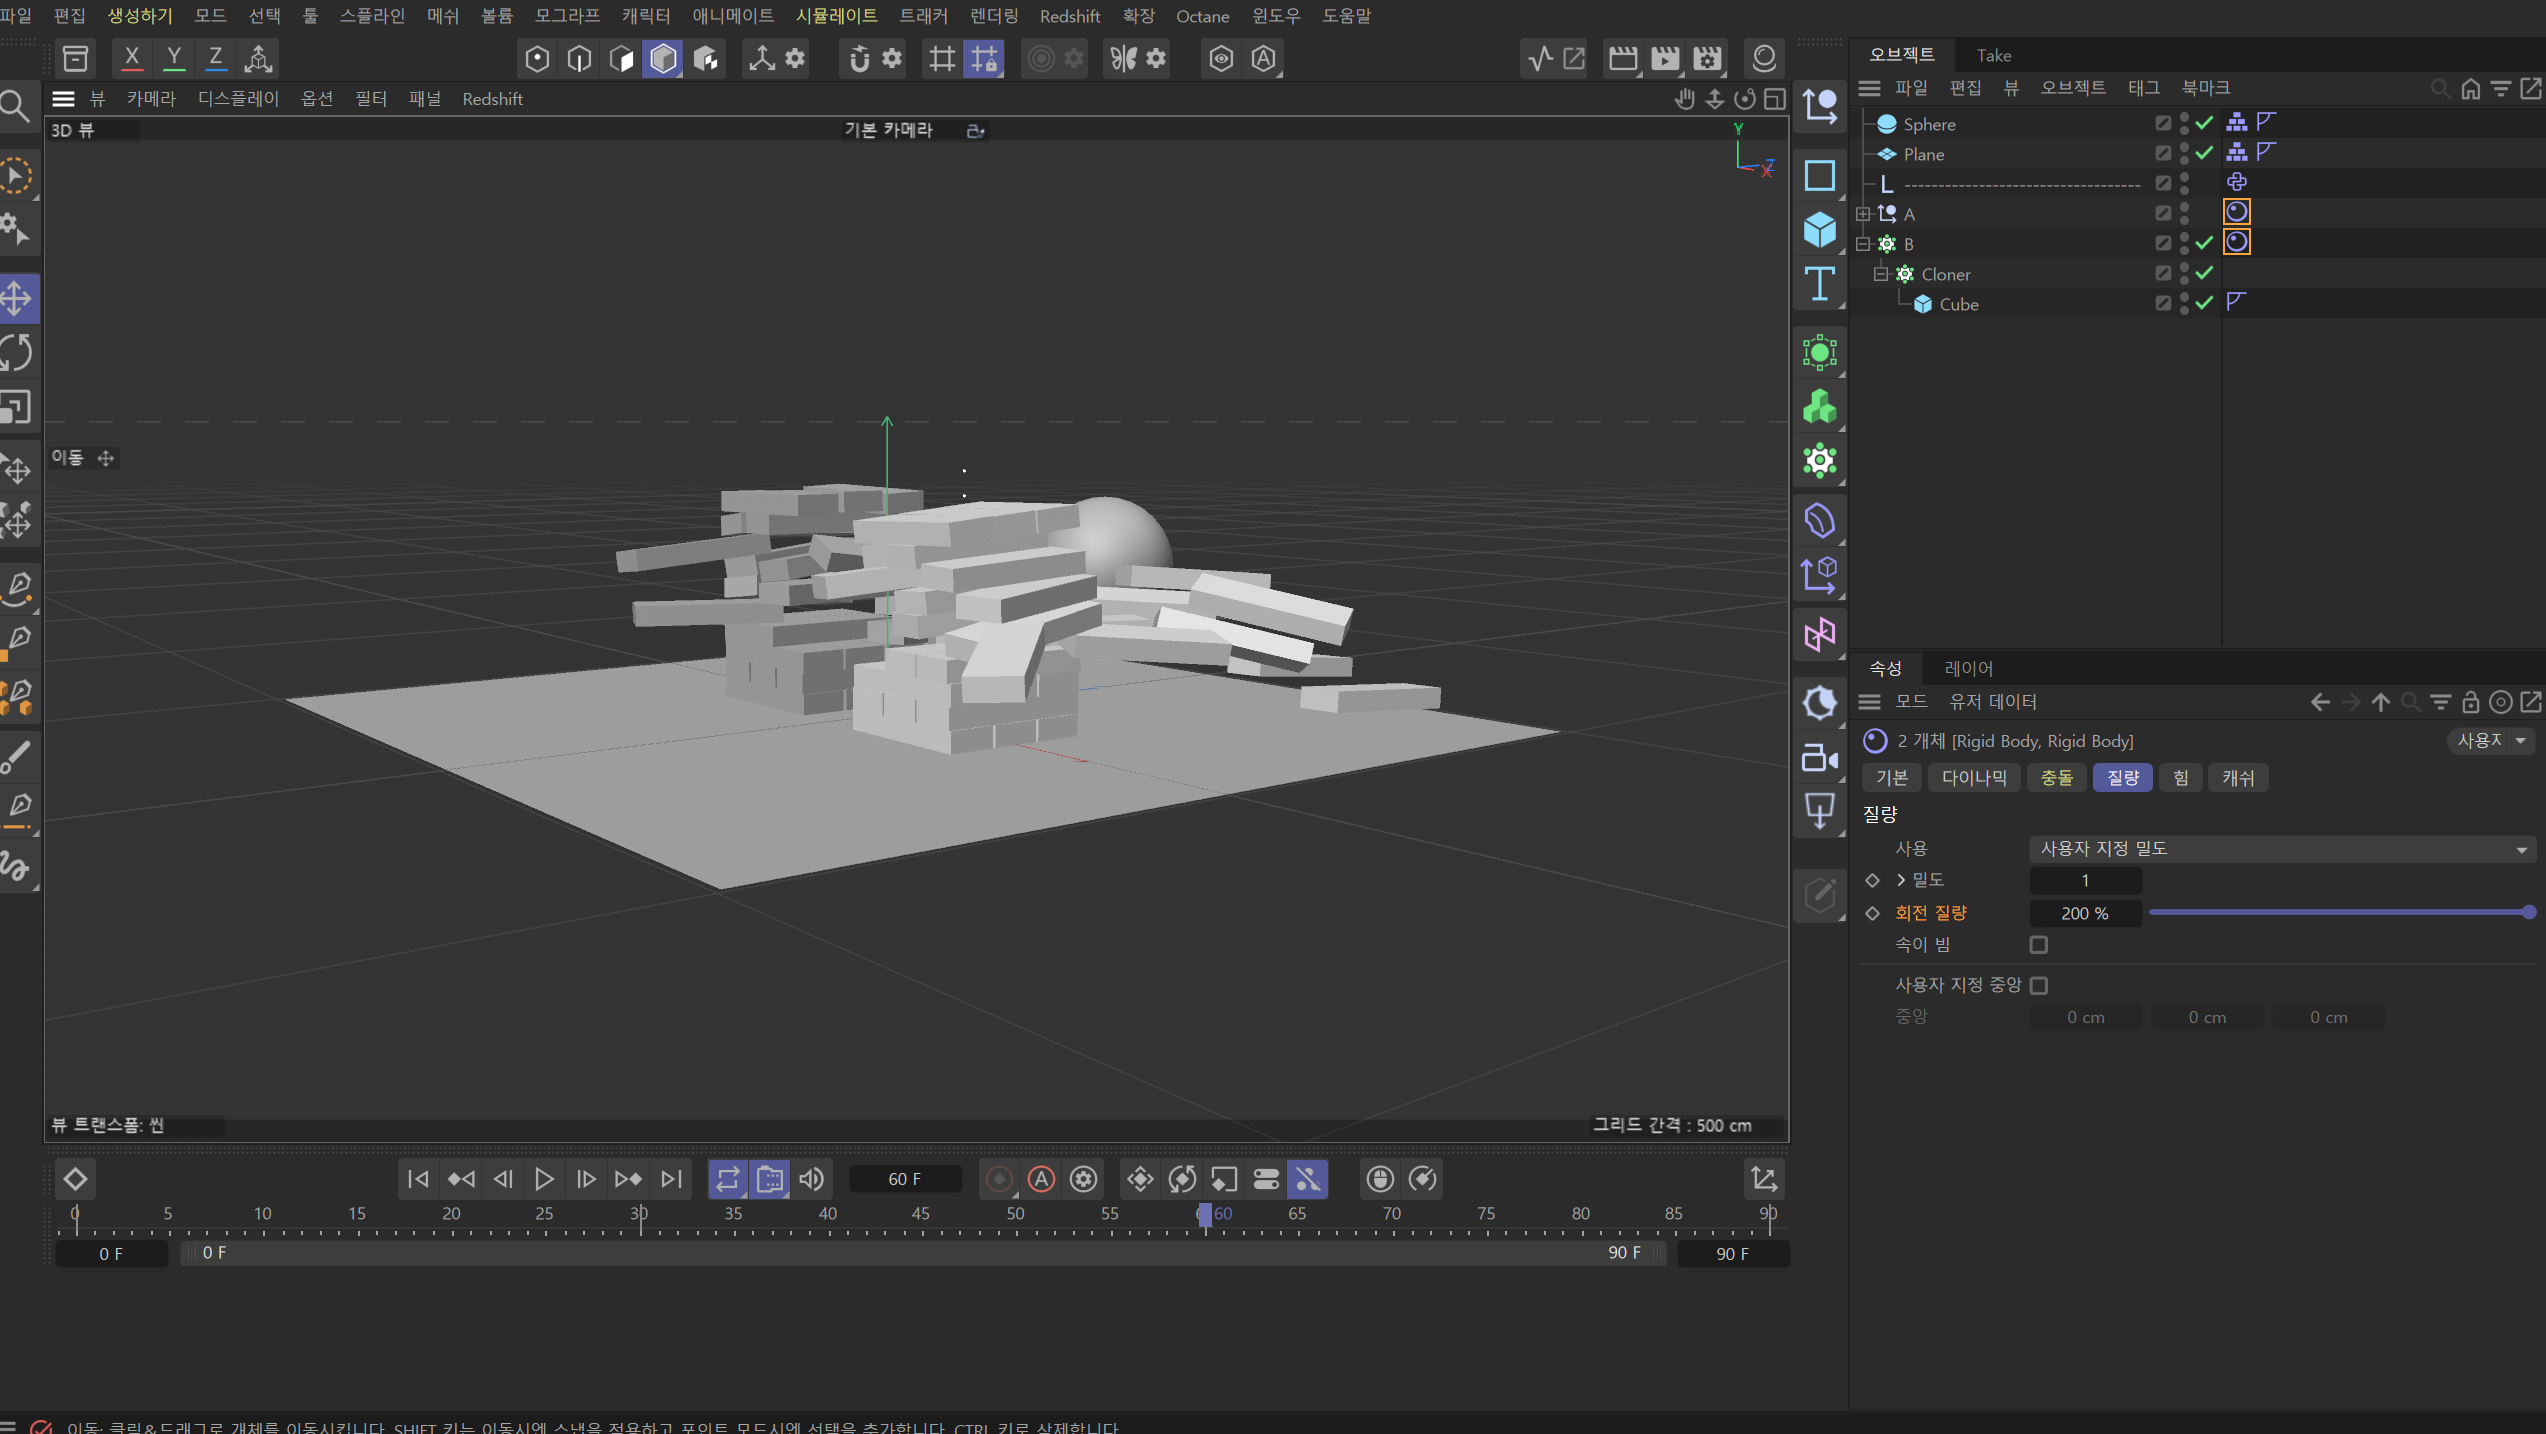Expand the A object in hierarchy
The image size is (2546, 1434).
(x=1863, y=214)
